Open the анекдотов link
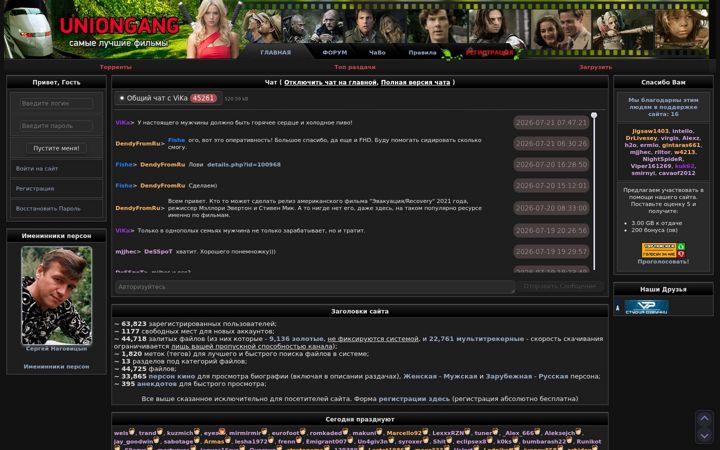The image size is (720, 450). pos(157,383)
